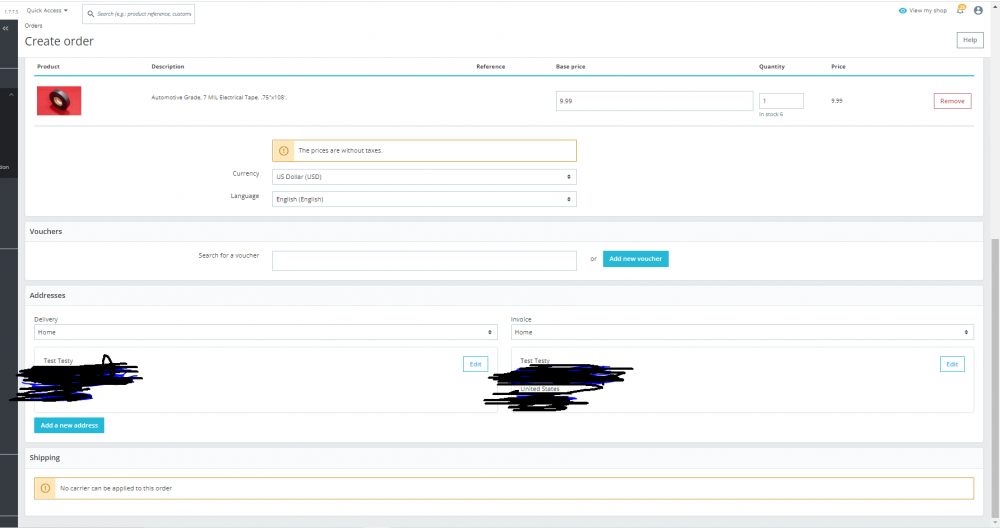Click the Shipping section heading
1000x528 pixels.
45,458
